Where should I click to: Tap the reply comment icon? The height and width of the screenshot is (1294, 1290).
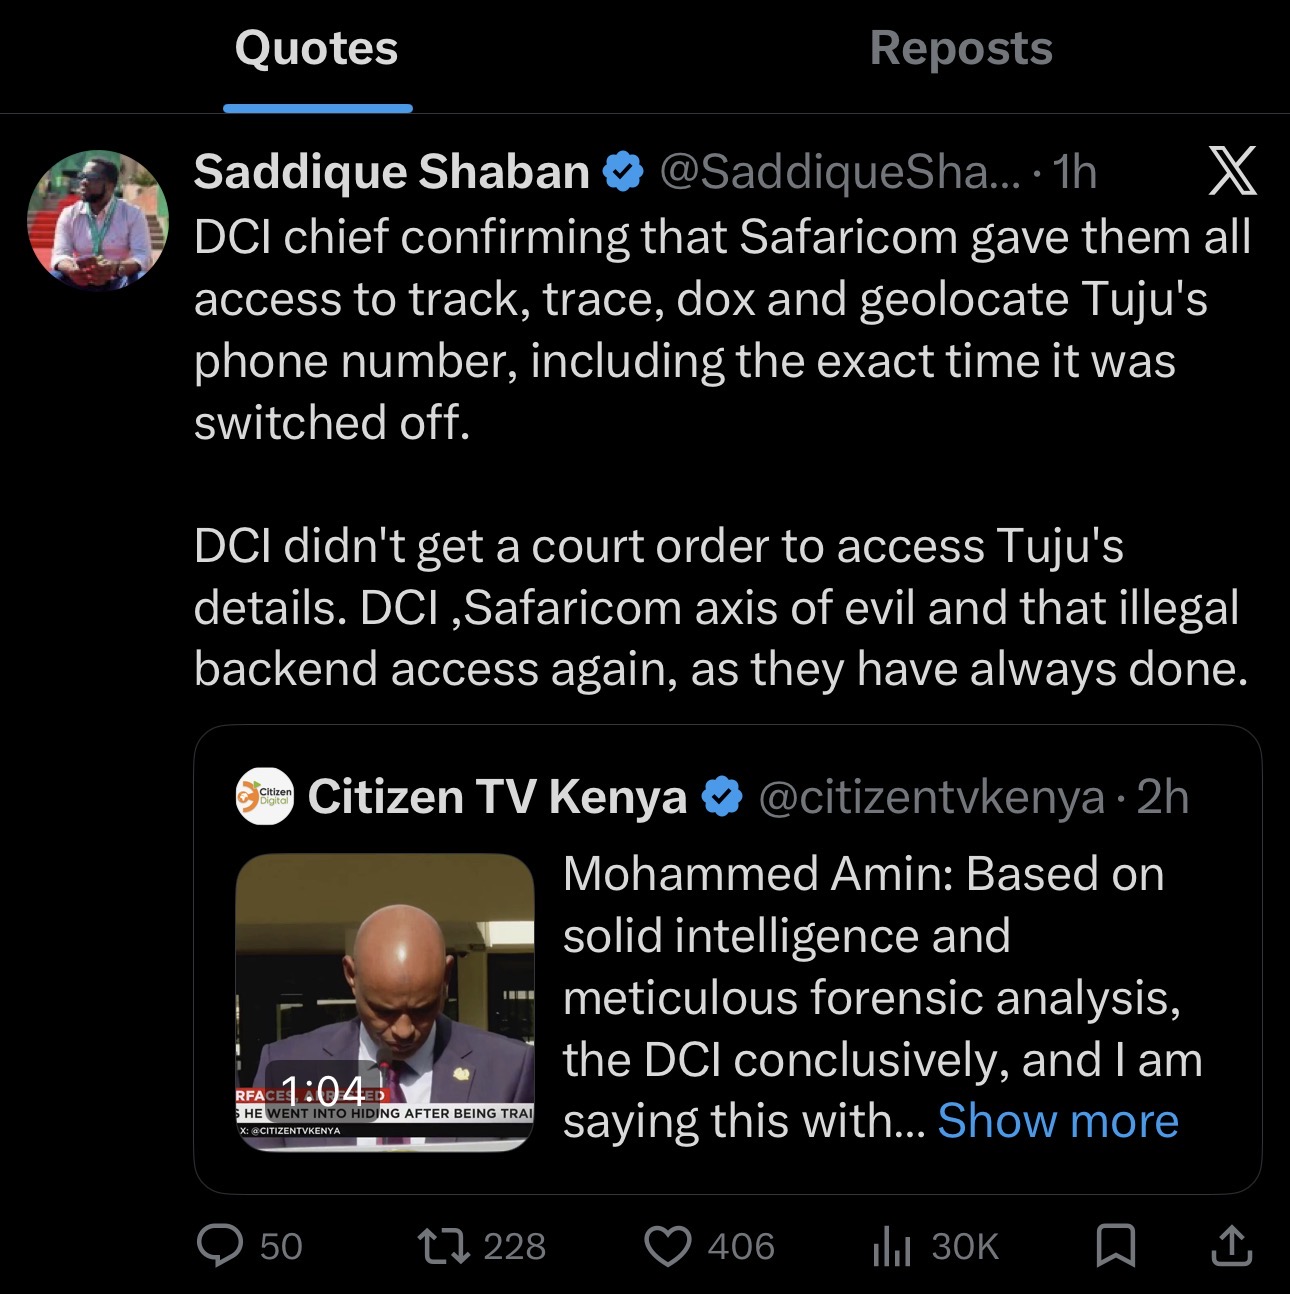(x=220, y=1245)
